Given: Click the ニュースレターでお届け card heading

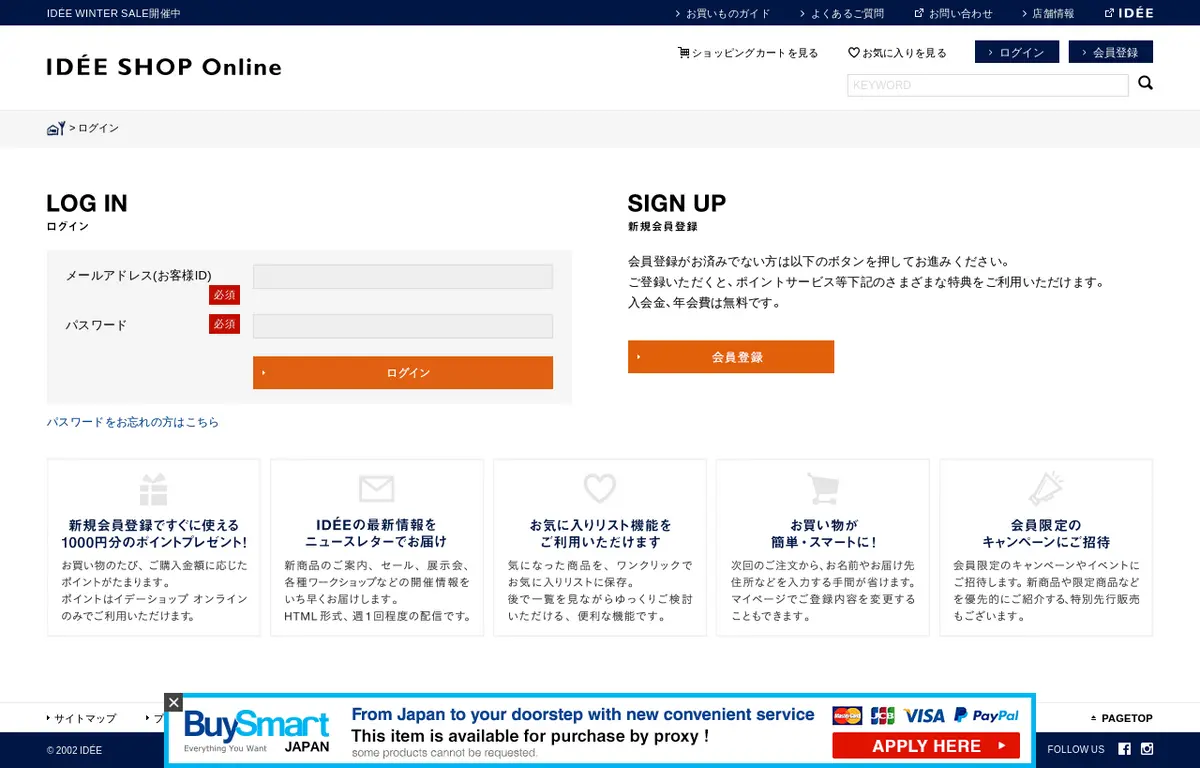Looking at the screenshot, I should point(376,533).
